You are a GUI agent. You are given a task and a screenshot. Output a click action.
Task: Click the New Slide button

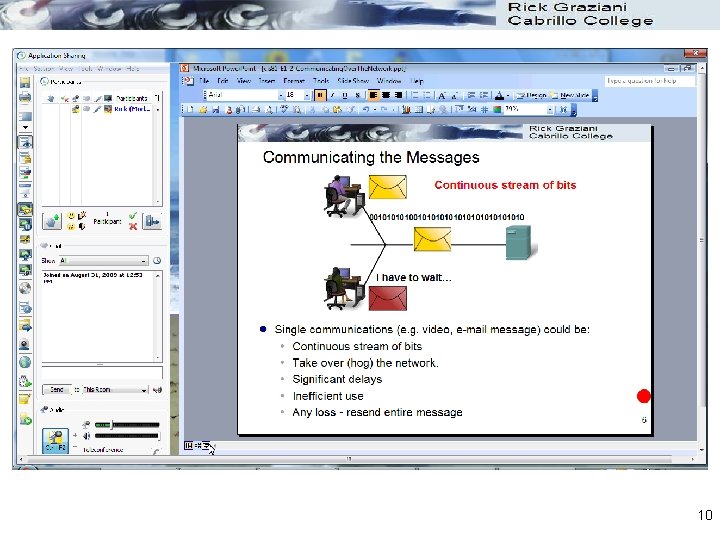pyautogui.click(x=570, y=96)
